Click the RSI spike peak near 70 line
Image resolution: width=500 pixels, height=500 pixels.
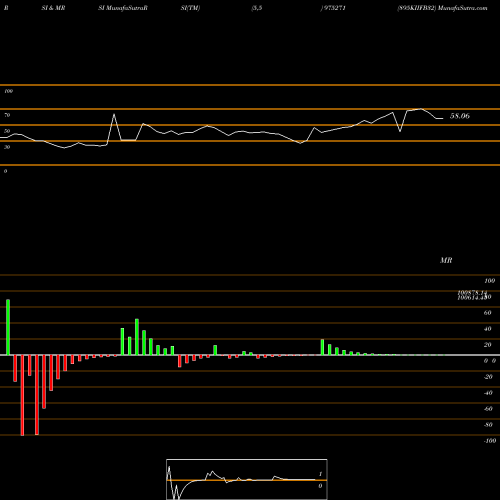pos(114,115)
